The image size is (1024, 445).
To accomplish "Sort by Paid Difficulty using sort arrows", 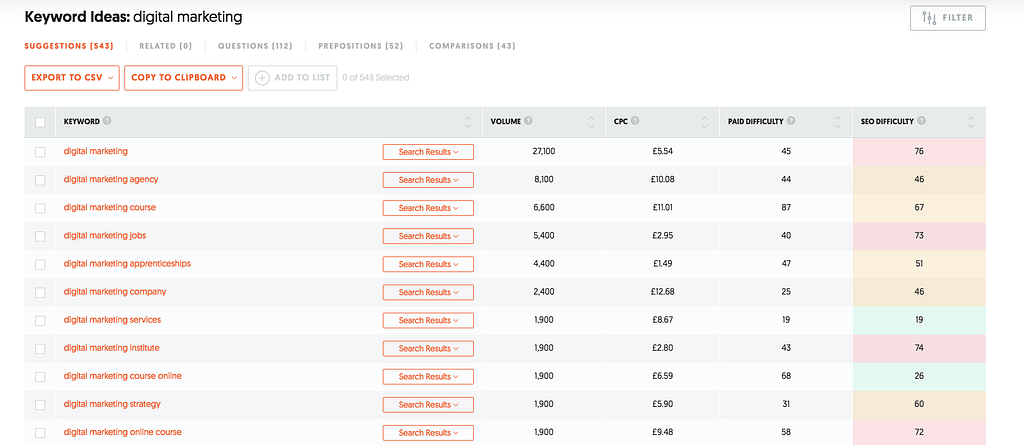I will point(838,122).
